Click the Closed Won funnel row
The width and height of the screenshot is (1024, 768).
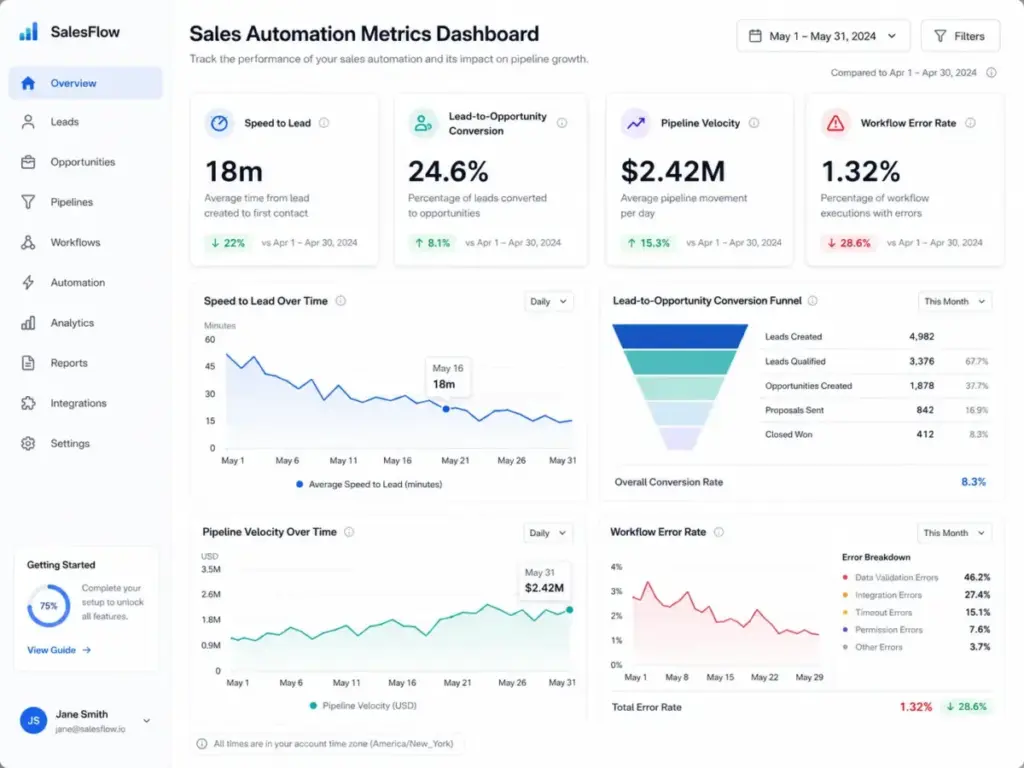tap(876, 434)
